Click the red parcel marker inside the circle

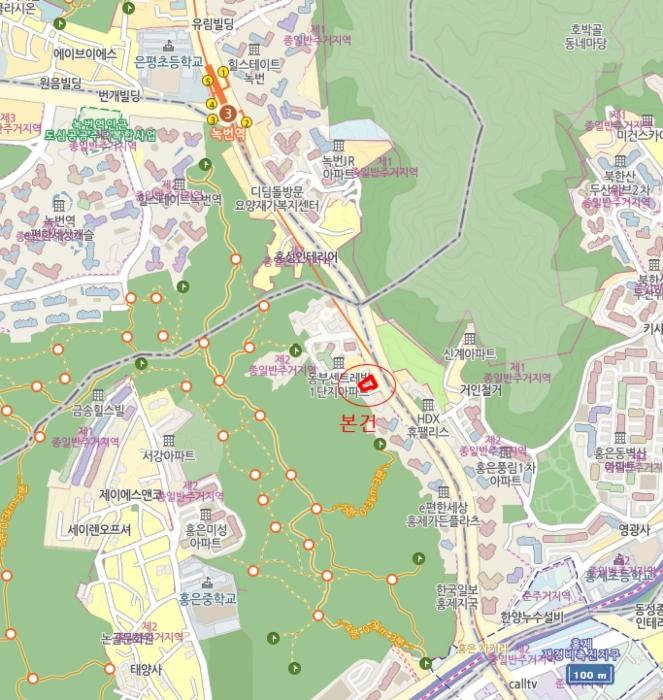tap(368, 381)
